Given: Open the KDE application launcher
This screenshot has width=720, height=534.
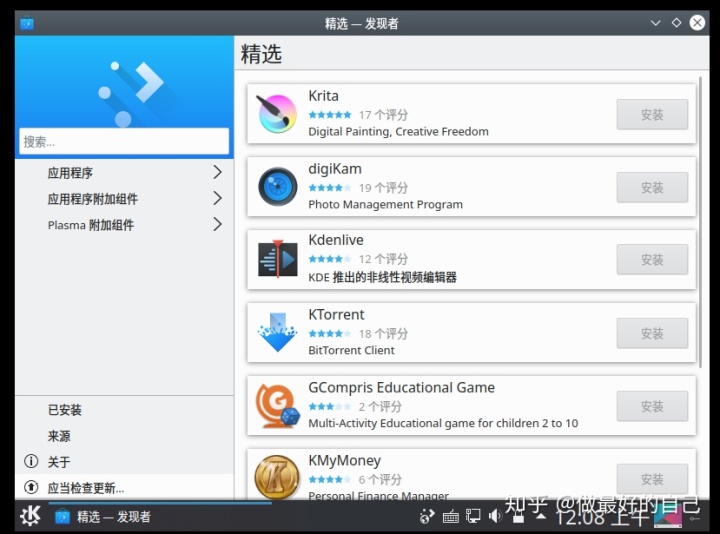Looking at the screenshot, I should pos(30,516).
